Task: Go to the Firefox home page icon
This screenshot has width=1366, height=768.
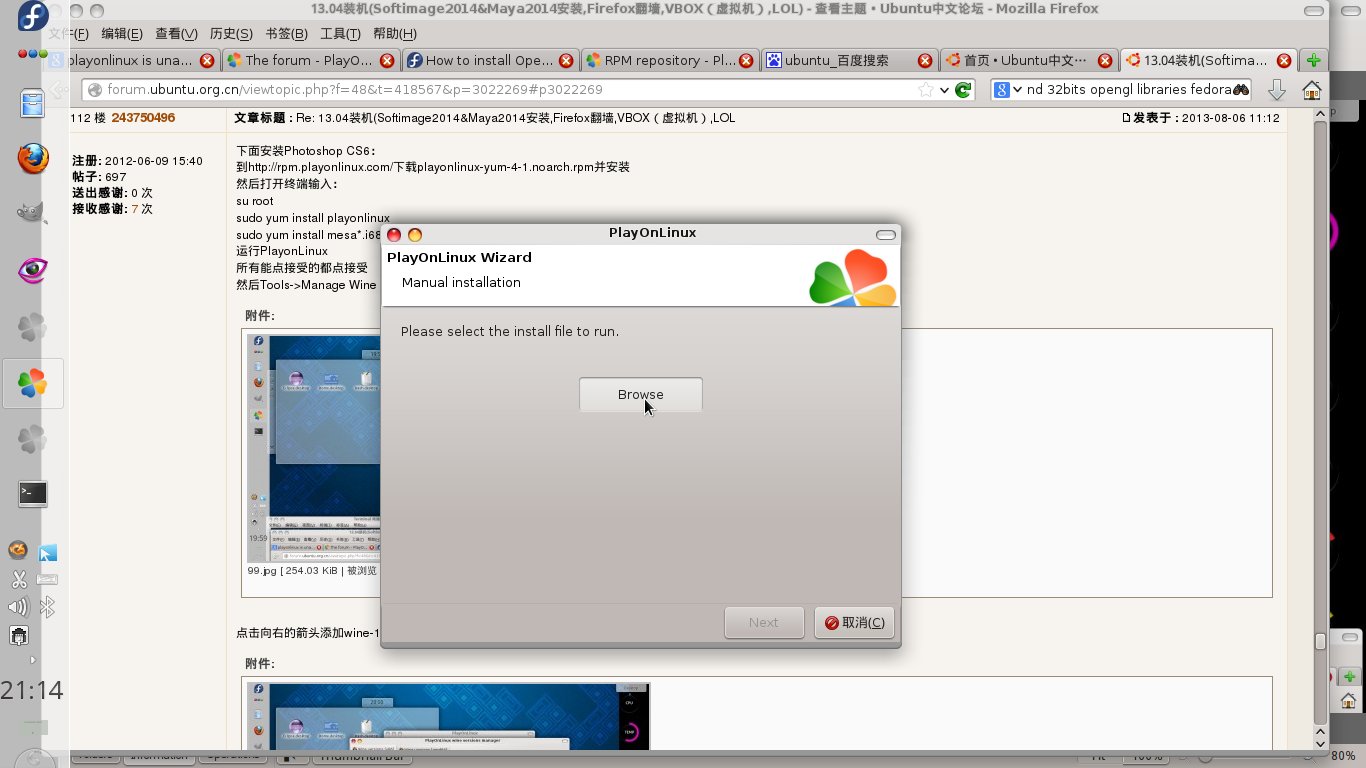Action: click(x=1312, y=90)
